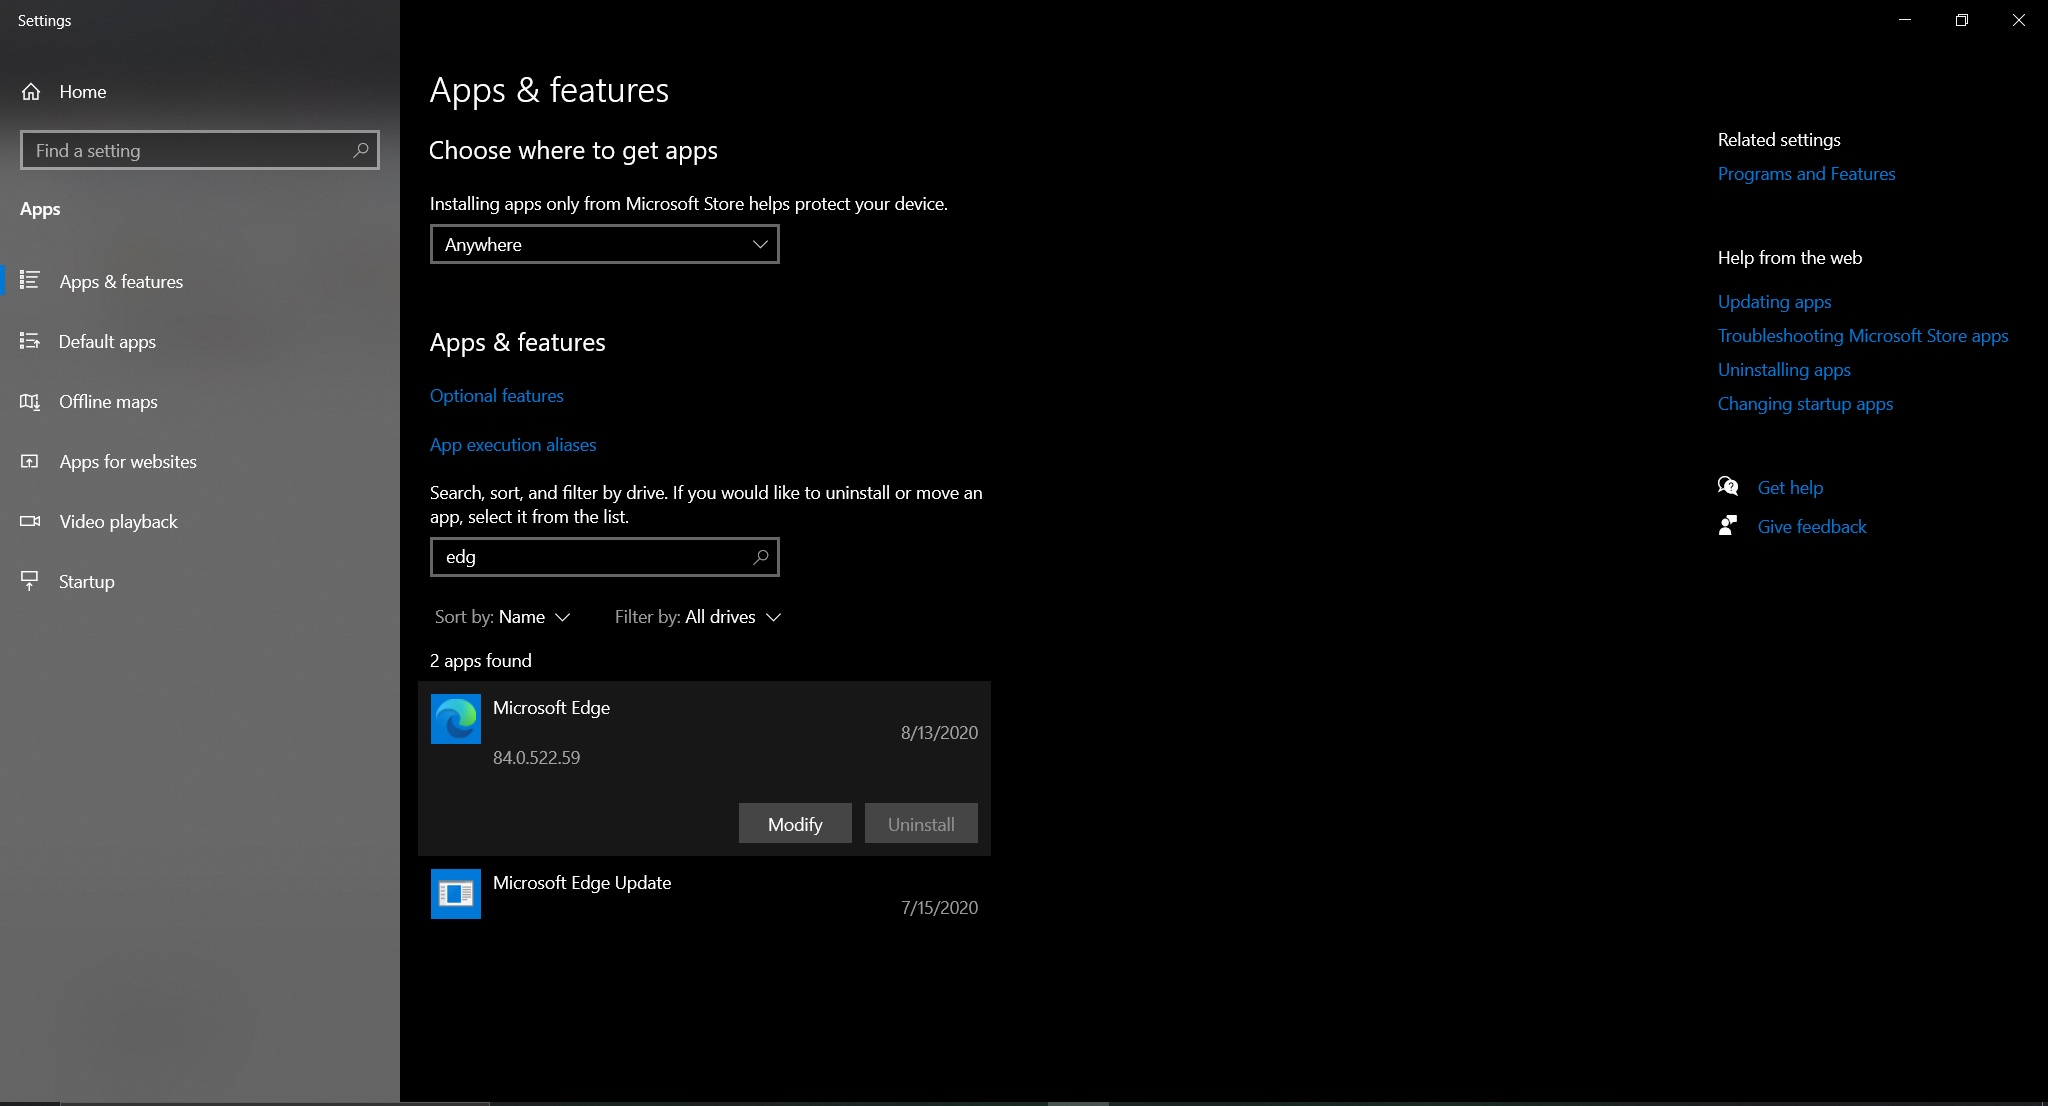Click the Startup sidebar icon
The height and width of the screenshot is (1106, 2048).
click(x=30, y=582)
